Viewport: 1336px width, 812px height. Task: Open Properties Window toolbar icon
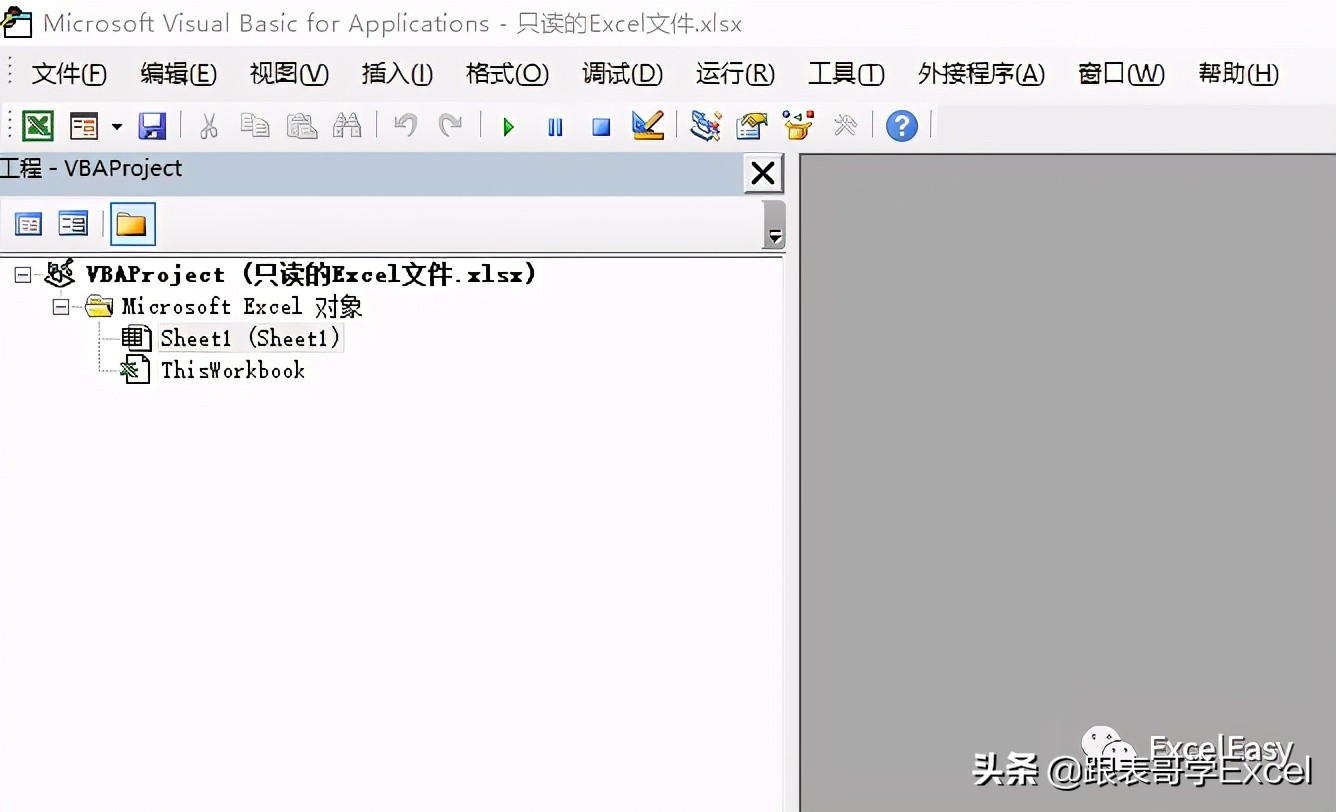point(752,126)
